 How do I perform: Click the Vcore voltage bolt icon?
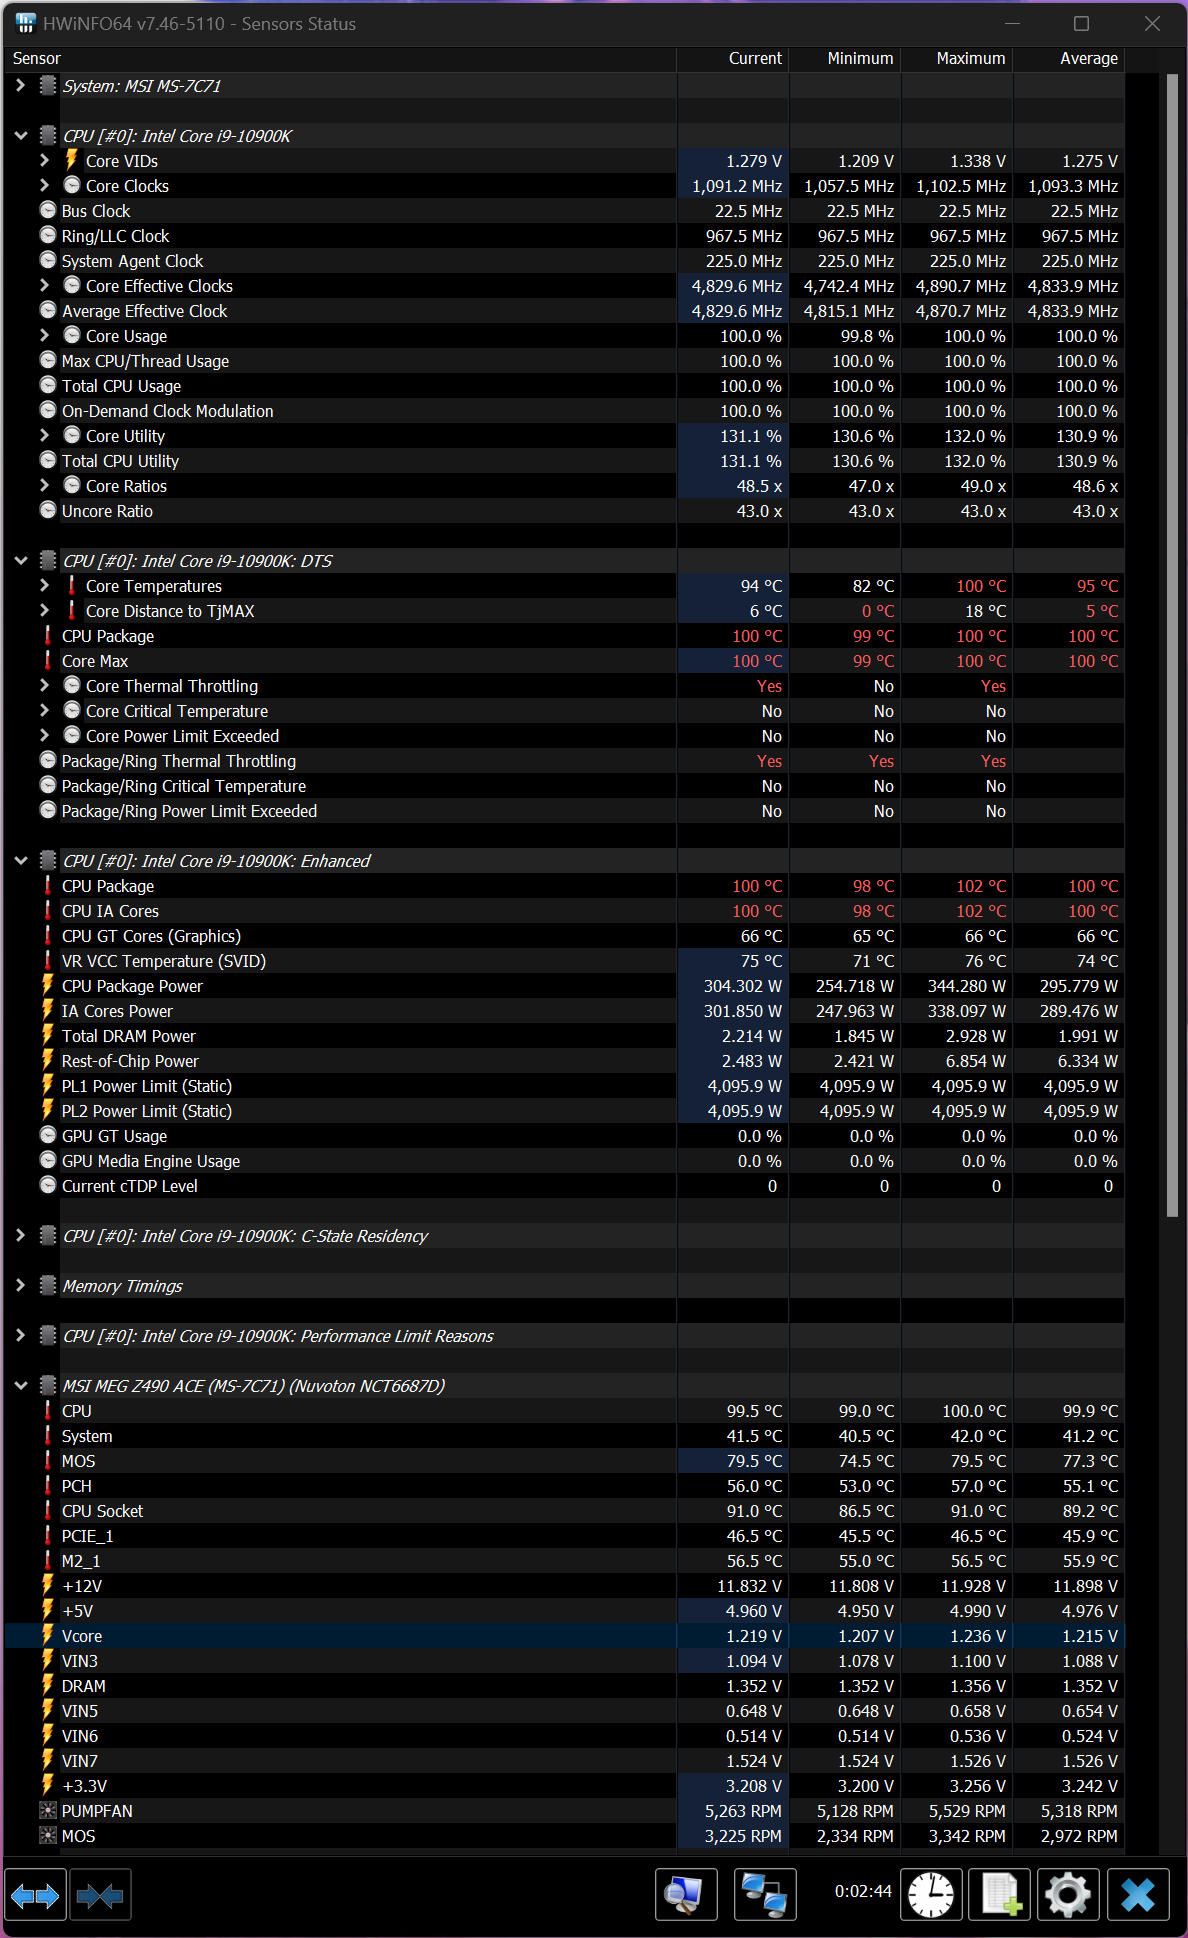[x=48, y=1636]
